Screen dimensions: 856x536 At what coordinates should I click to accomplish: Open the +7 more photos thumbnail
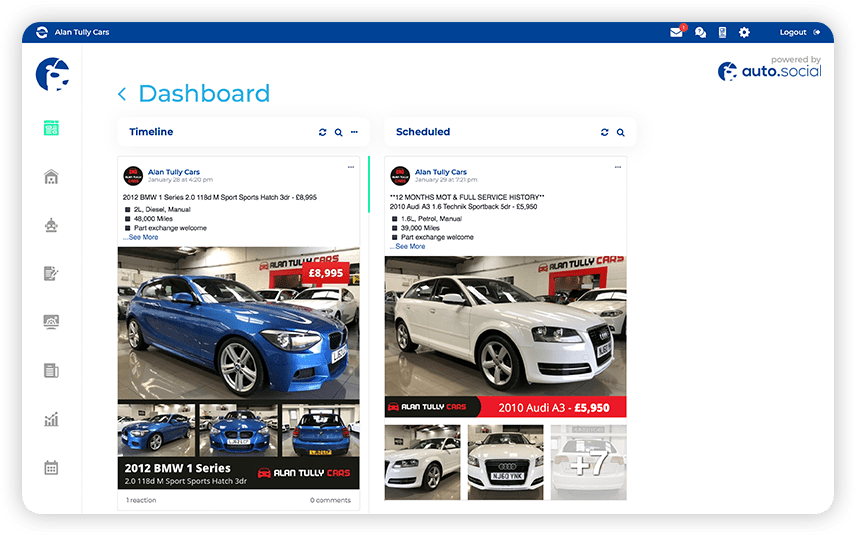(588, 462)
